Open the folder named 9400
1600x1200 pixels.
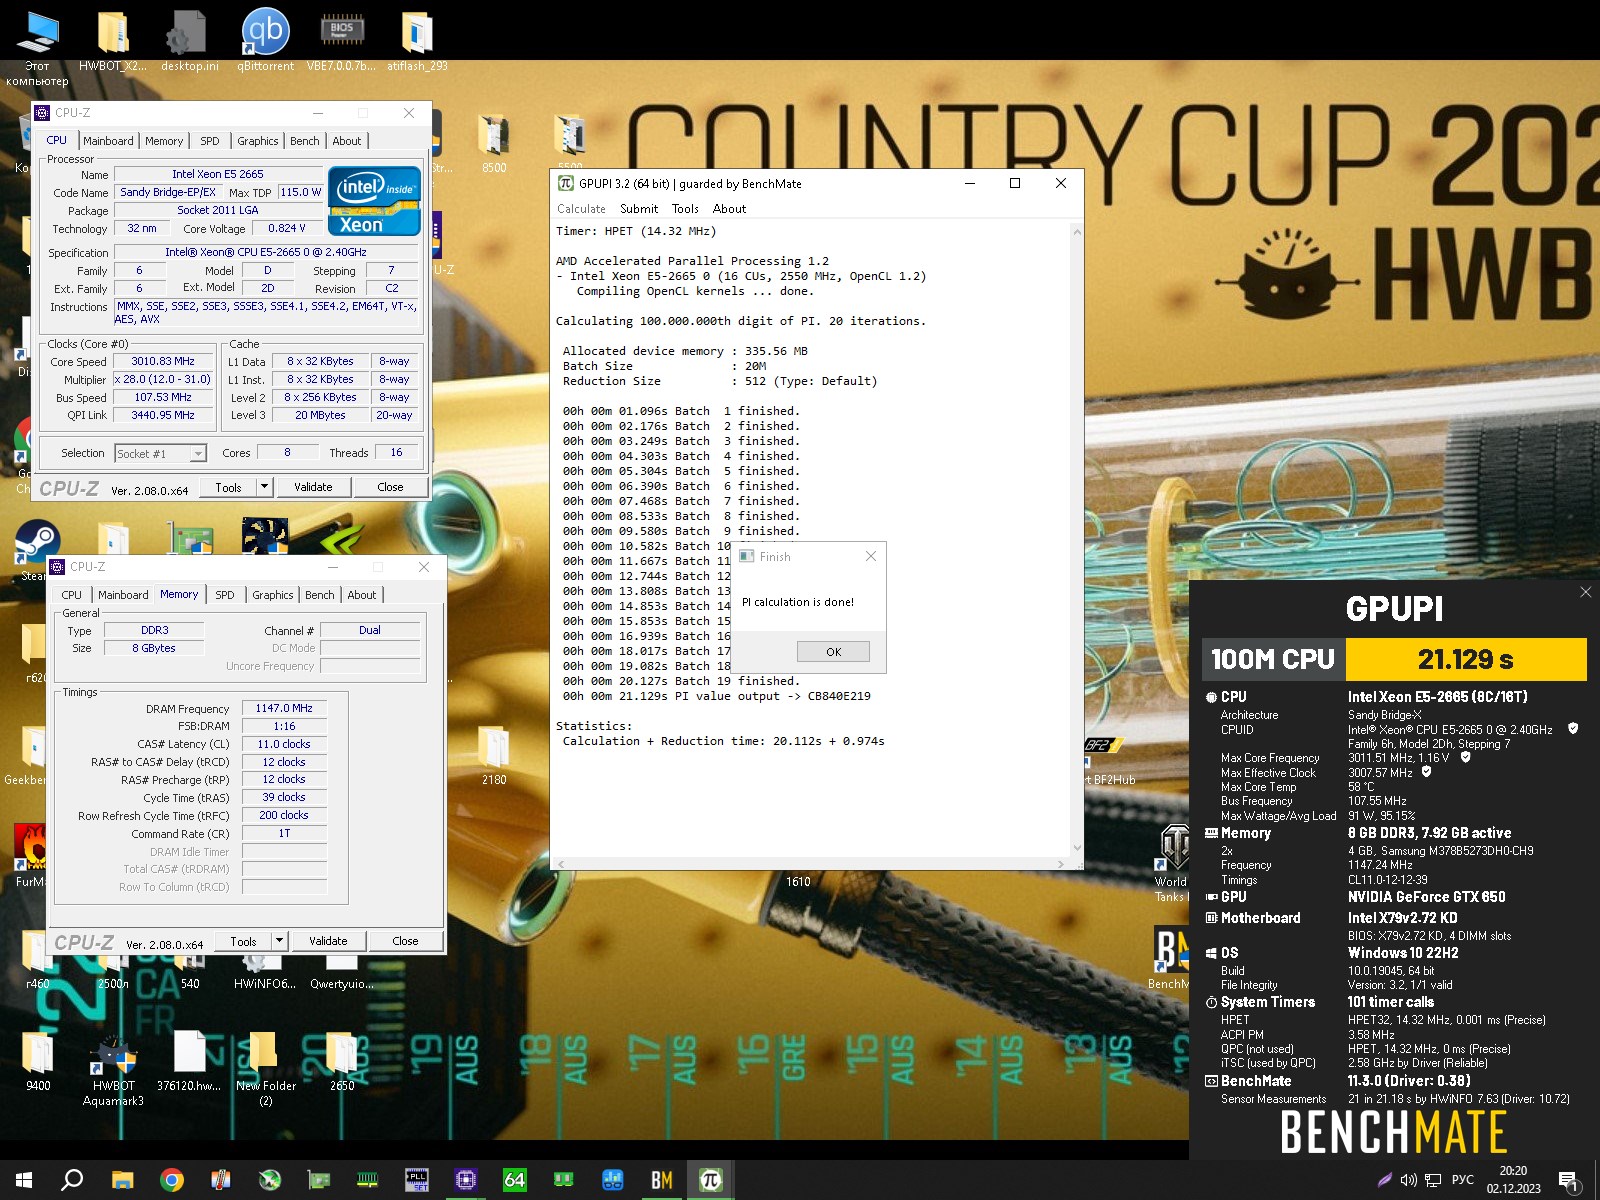coord(38,1062)
